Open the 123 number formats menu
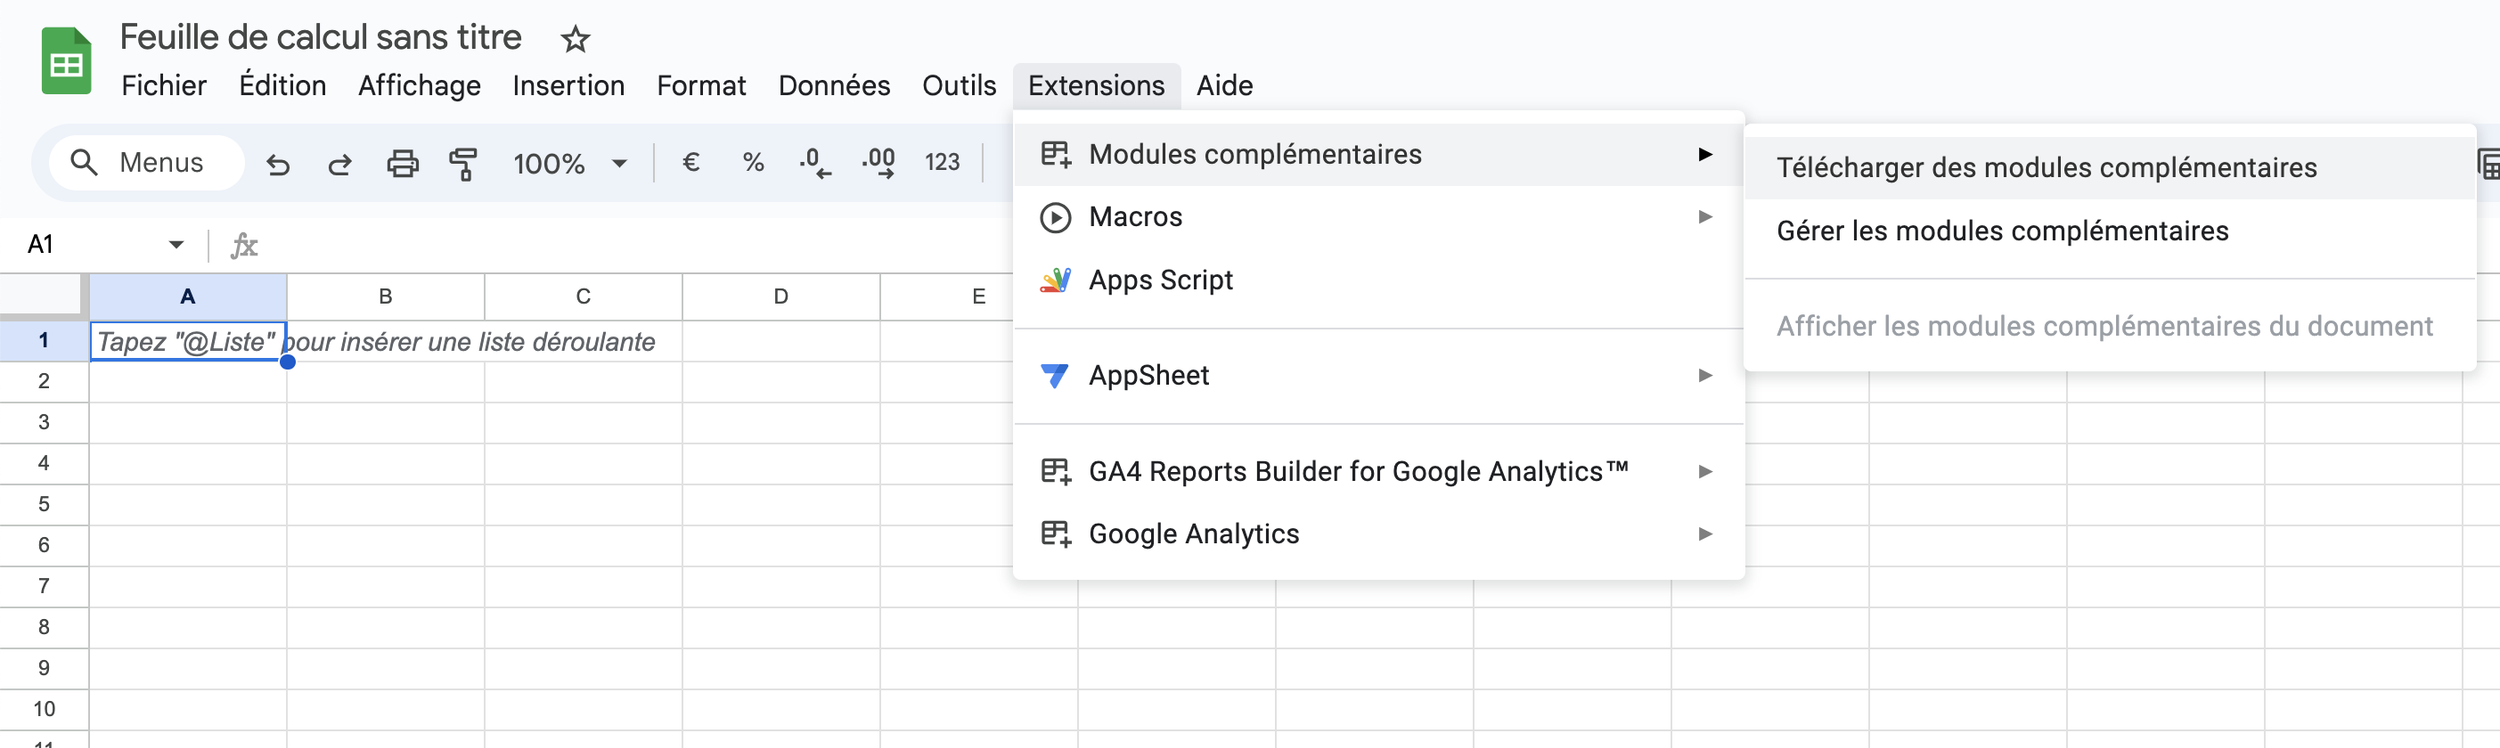This screenshot has width=2500, height=748. click(x=942, y=162)
